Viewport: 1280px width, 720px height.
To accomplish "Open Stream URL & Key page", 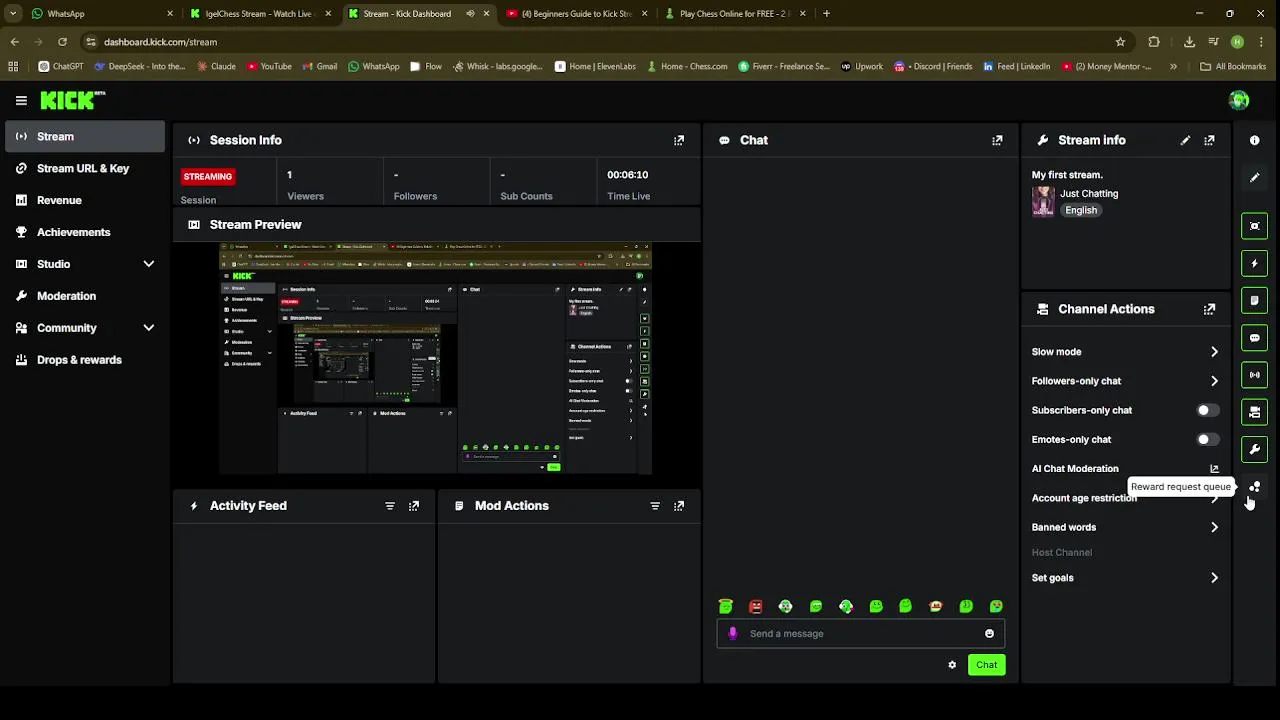I will pos(85,168).
